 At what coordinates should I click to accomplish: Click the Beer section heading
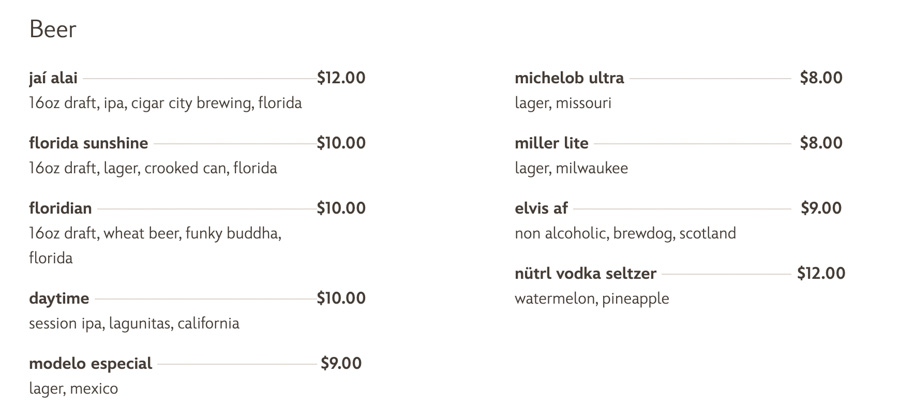pyautogui.click(x=53, y=30)
